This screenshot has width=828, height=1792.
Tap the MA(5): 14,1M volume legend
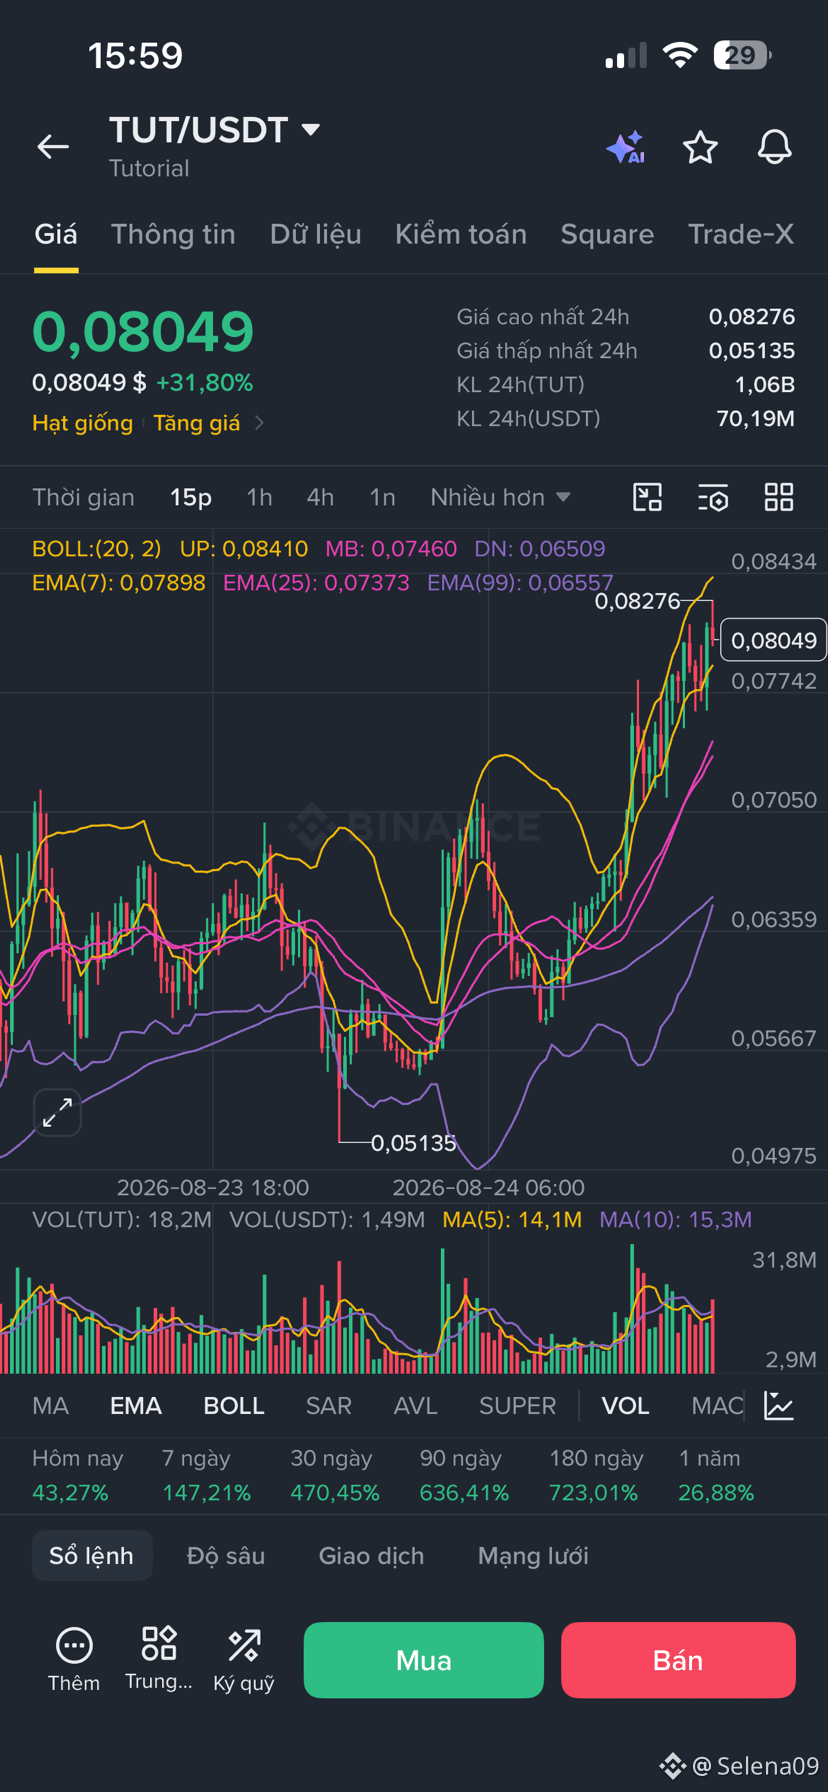coord(512,1219)
